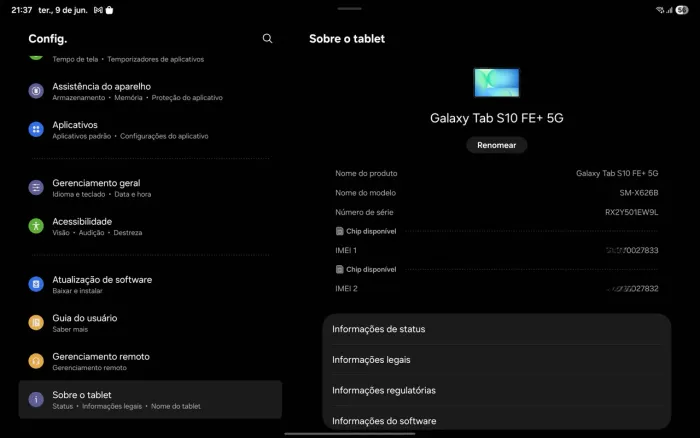Tap the Gmail notification icon in status bar
Screen dimensions: 700x438
click(98, 10)
